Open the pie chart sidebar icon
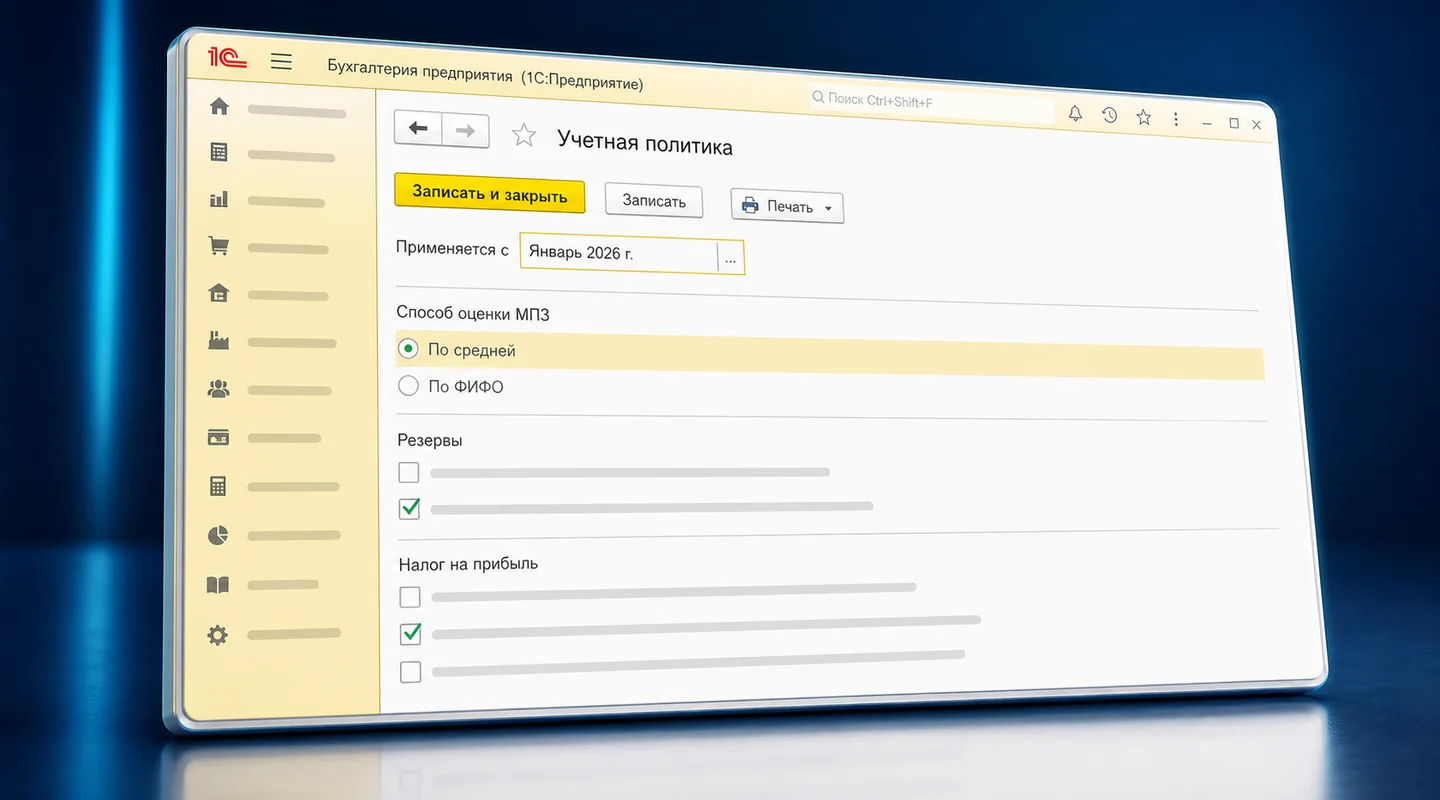This screenshot has height=800, width=1440. (x=218, y=536)
